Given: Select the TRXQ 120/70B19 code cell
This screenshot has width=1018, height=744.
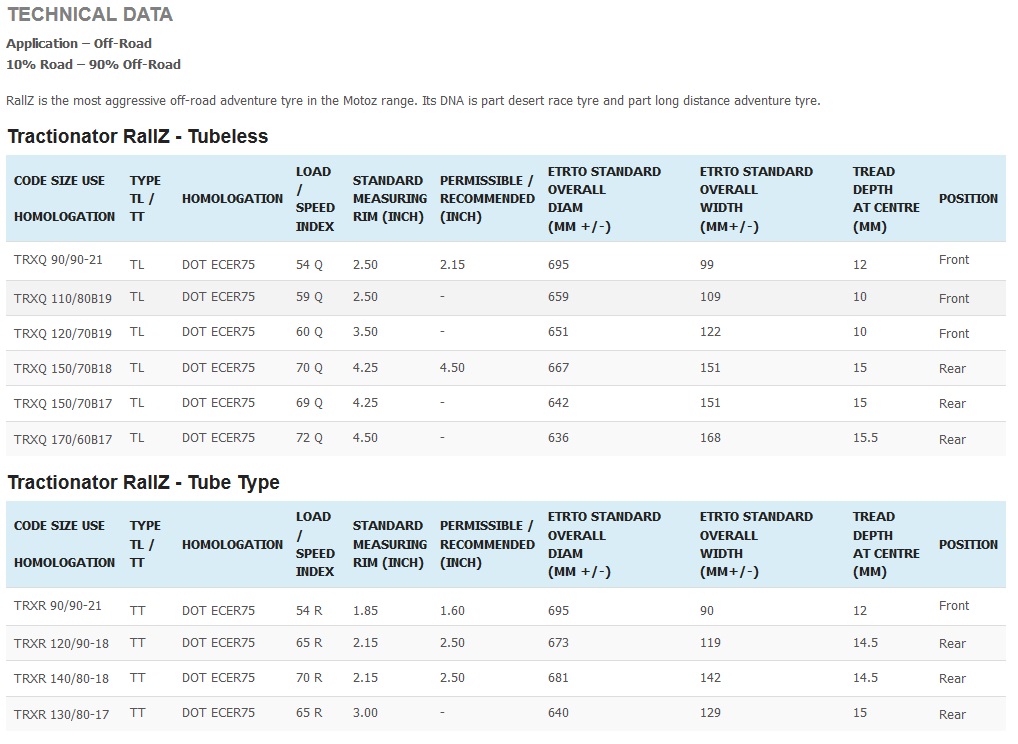Looking at the screenshot, I should pos(63,334).
